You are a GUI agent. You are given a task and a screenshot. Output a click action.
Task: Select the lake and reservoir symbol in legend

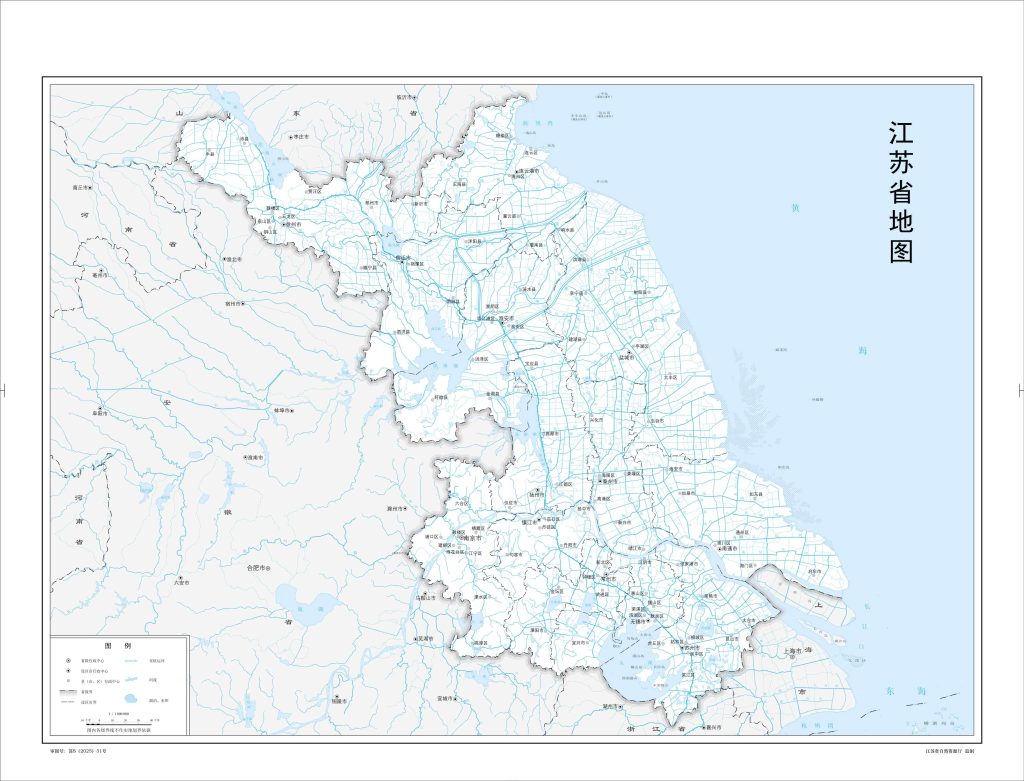[x=131, y=699]
